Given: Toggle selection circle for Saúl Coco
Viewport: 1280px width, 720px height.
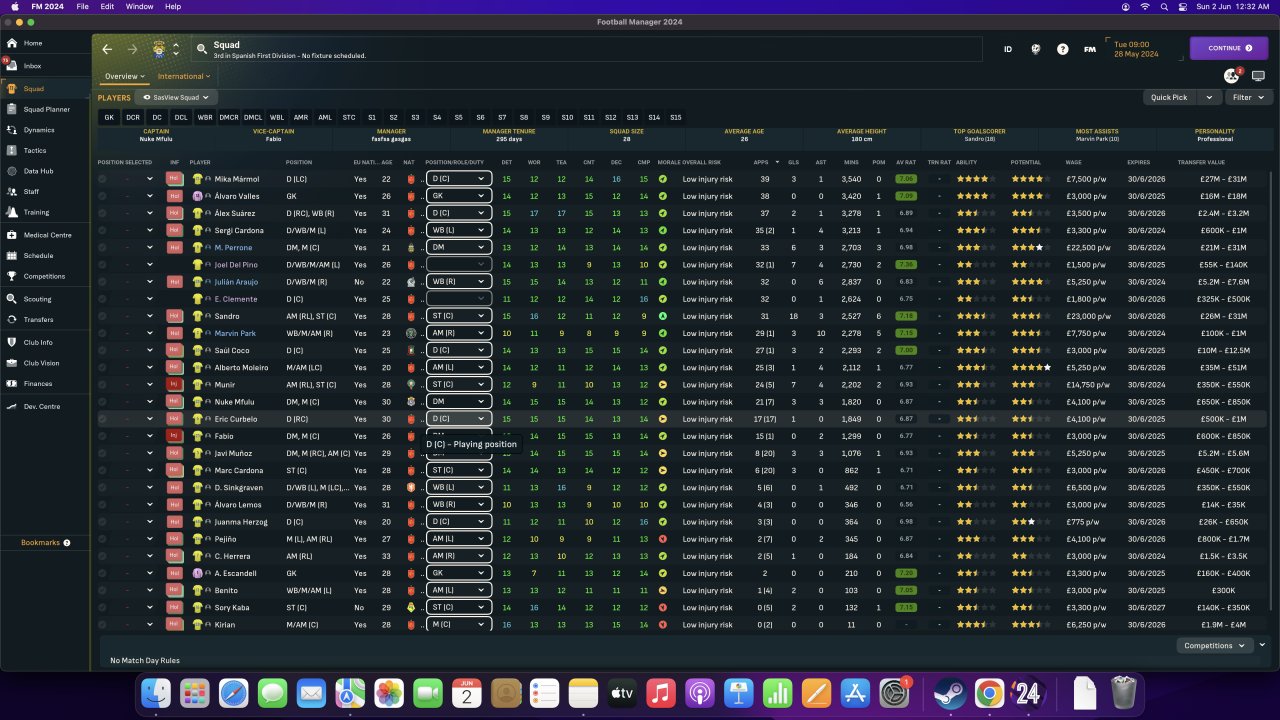Looking at the screenshot, I should point(102,350).
